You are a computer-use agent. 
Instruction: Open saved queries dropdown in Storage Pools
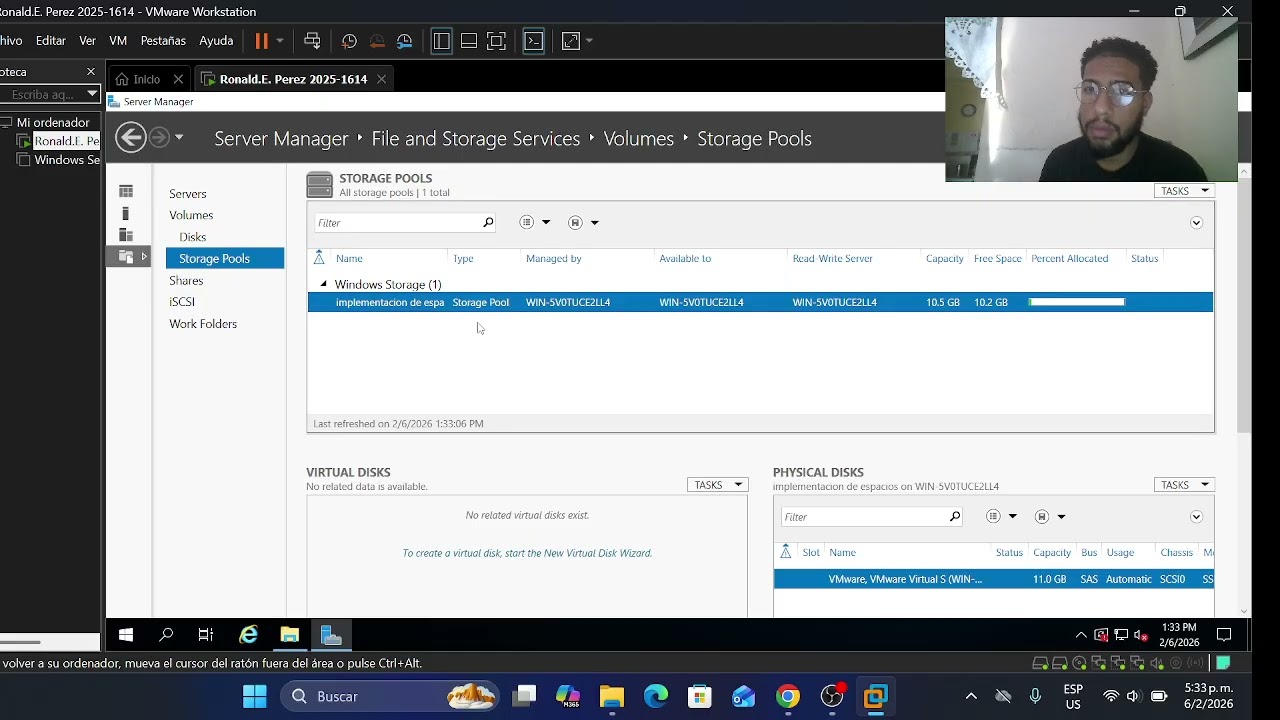point(583,223)
